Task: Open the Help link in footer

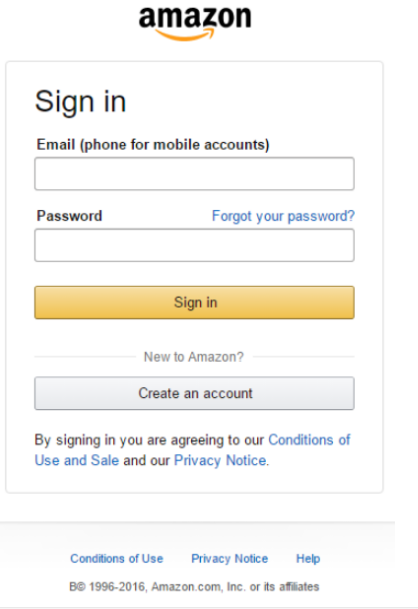Action: point(308,559)
